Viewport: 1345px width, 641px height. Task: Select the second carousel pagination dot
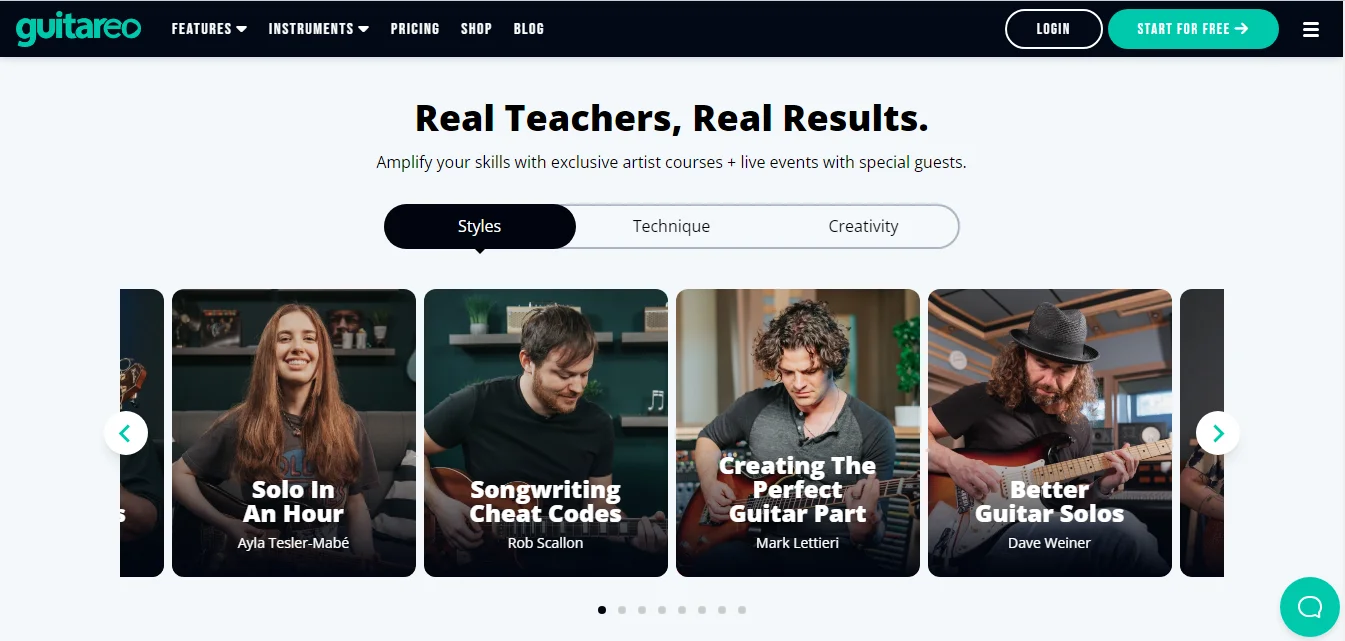(622, 609)
